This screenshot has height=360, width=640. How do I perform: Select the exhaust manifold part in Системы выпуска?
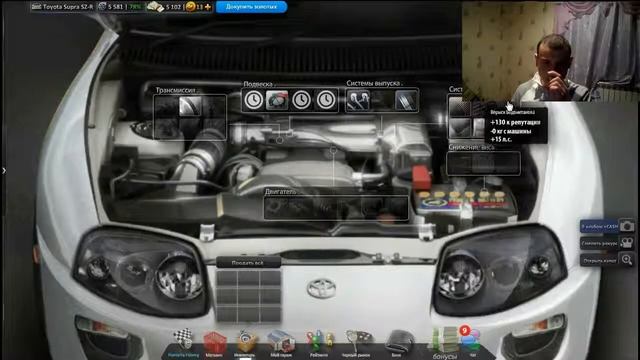tap(358, 100)
